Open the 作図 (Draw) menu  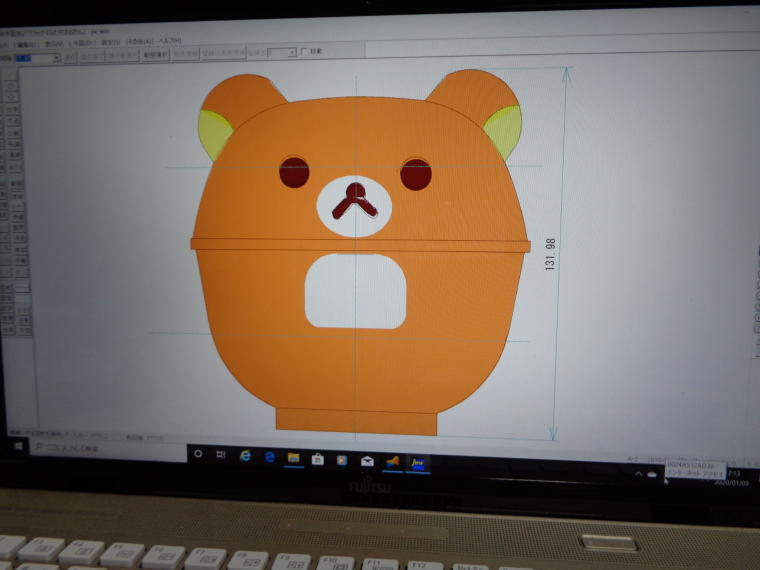[82, 43]
